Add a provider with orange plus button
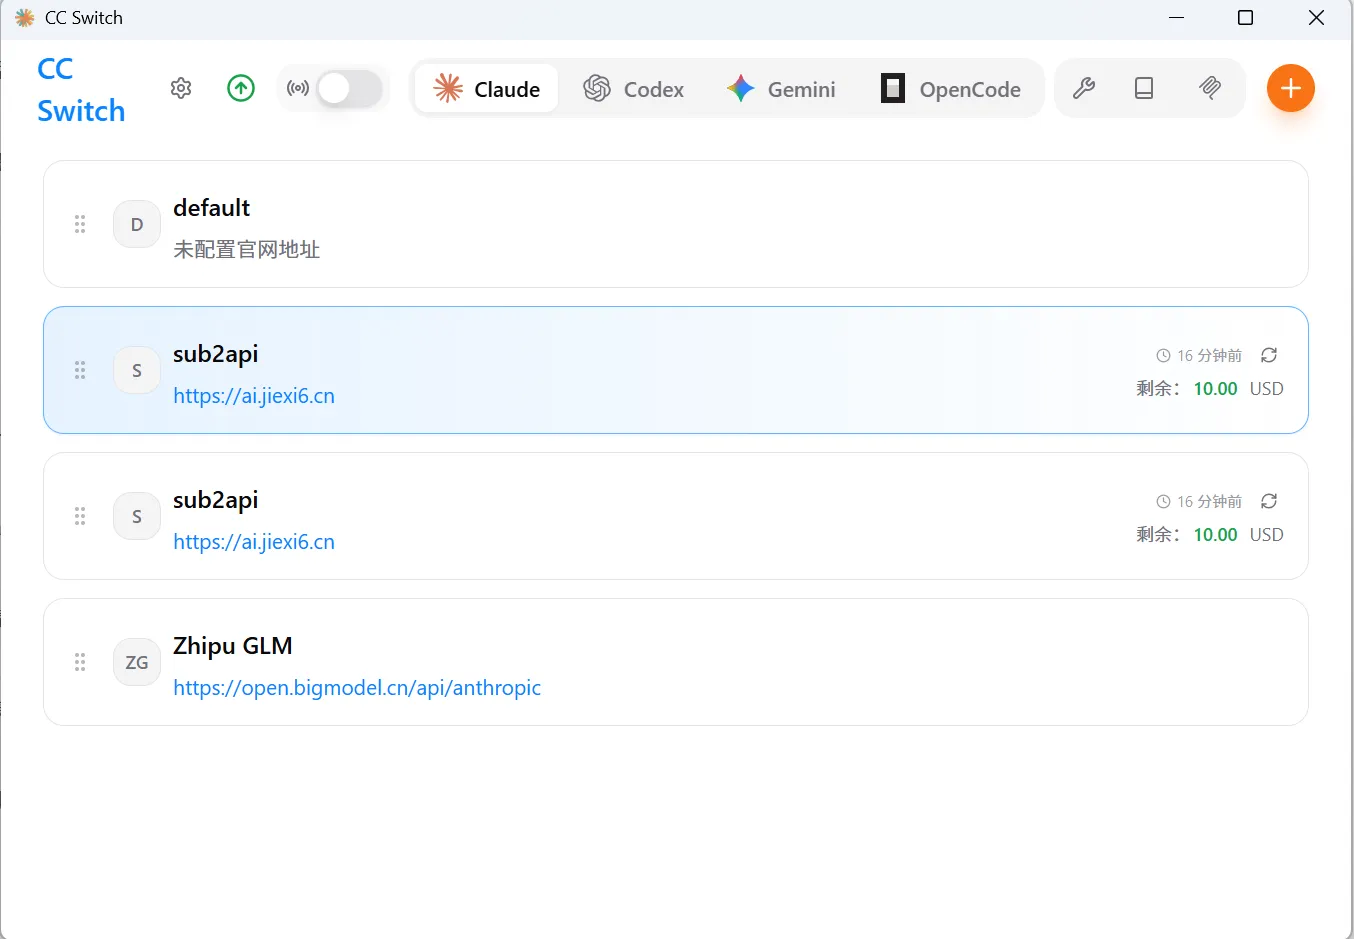 [x=1290, y=88]
